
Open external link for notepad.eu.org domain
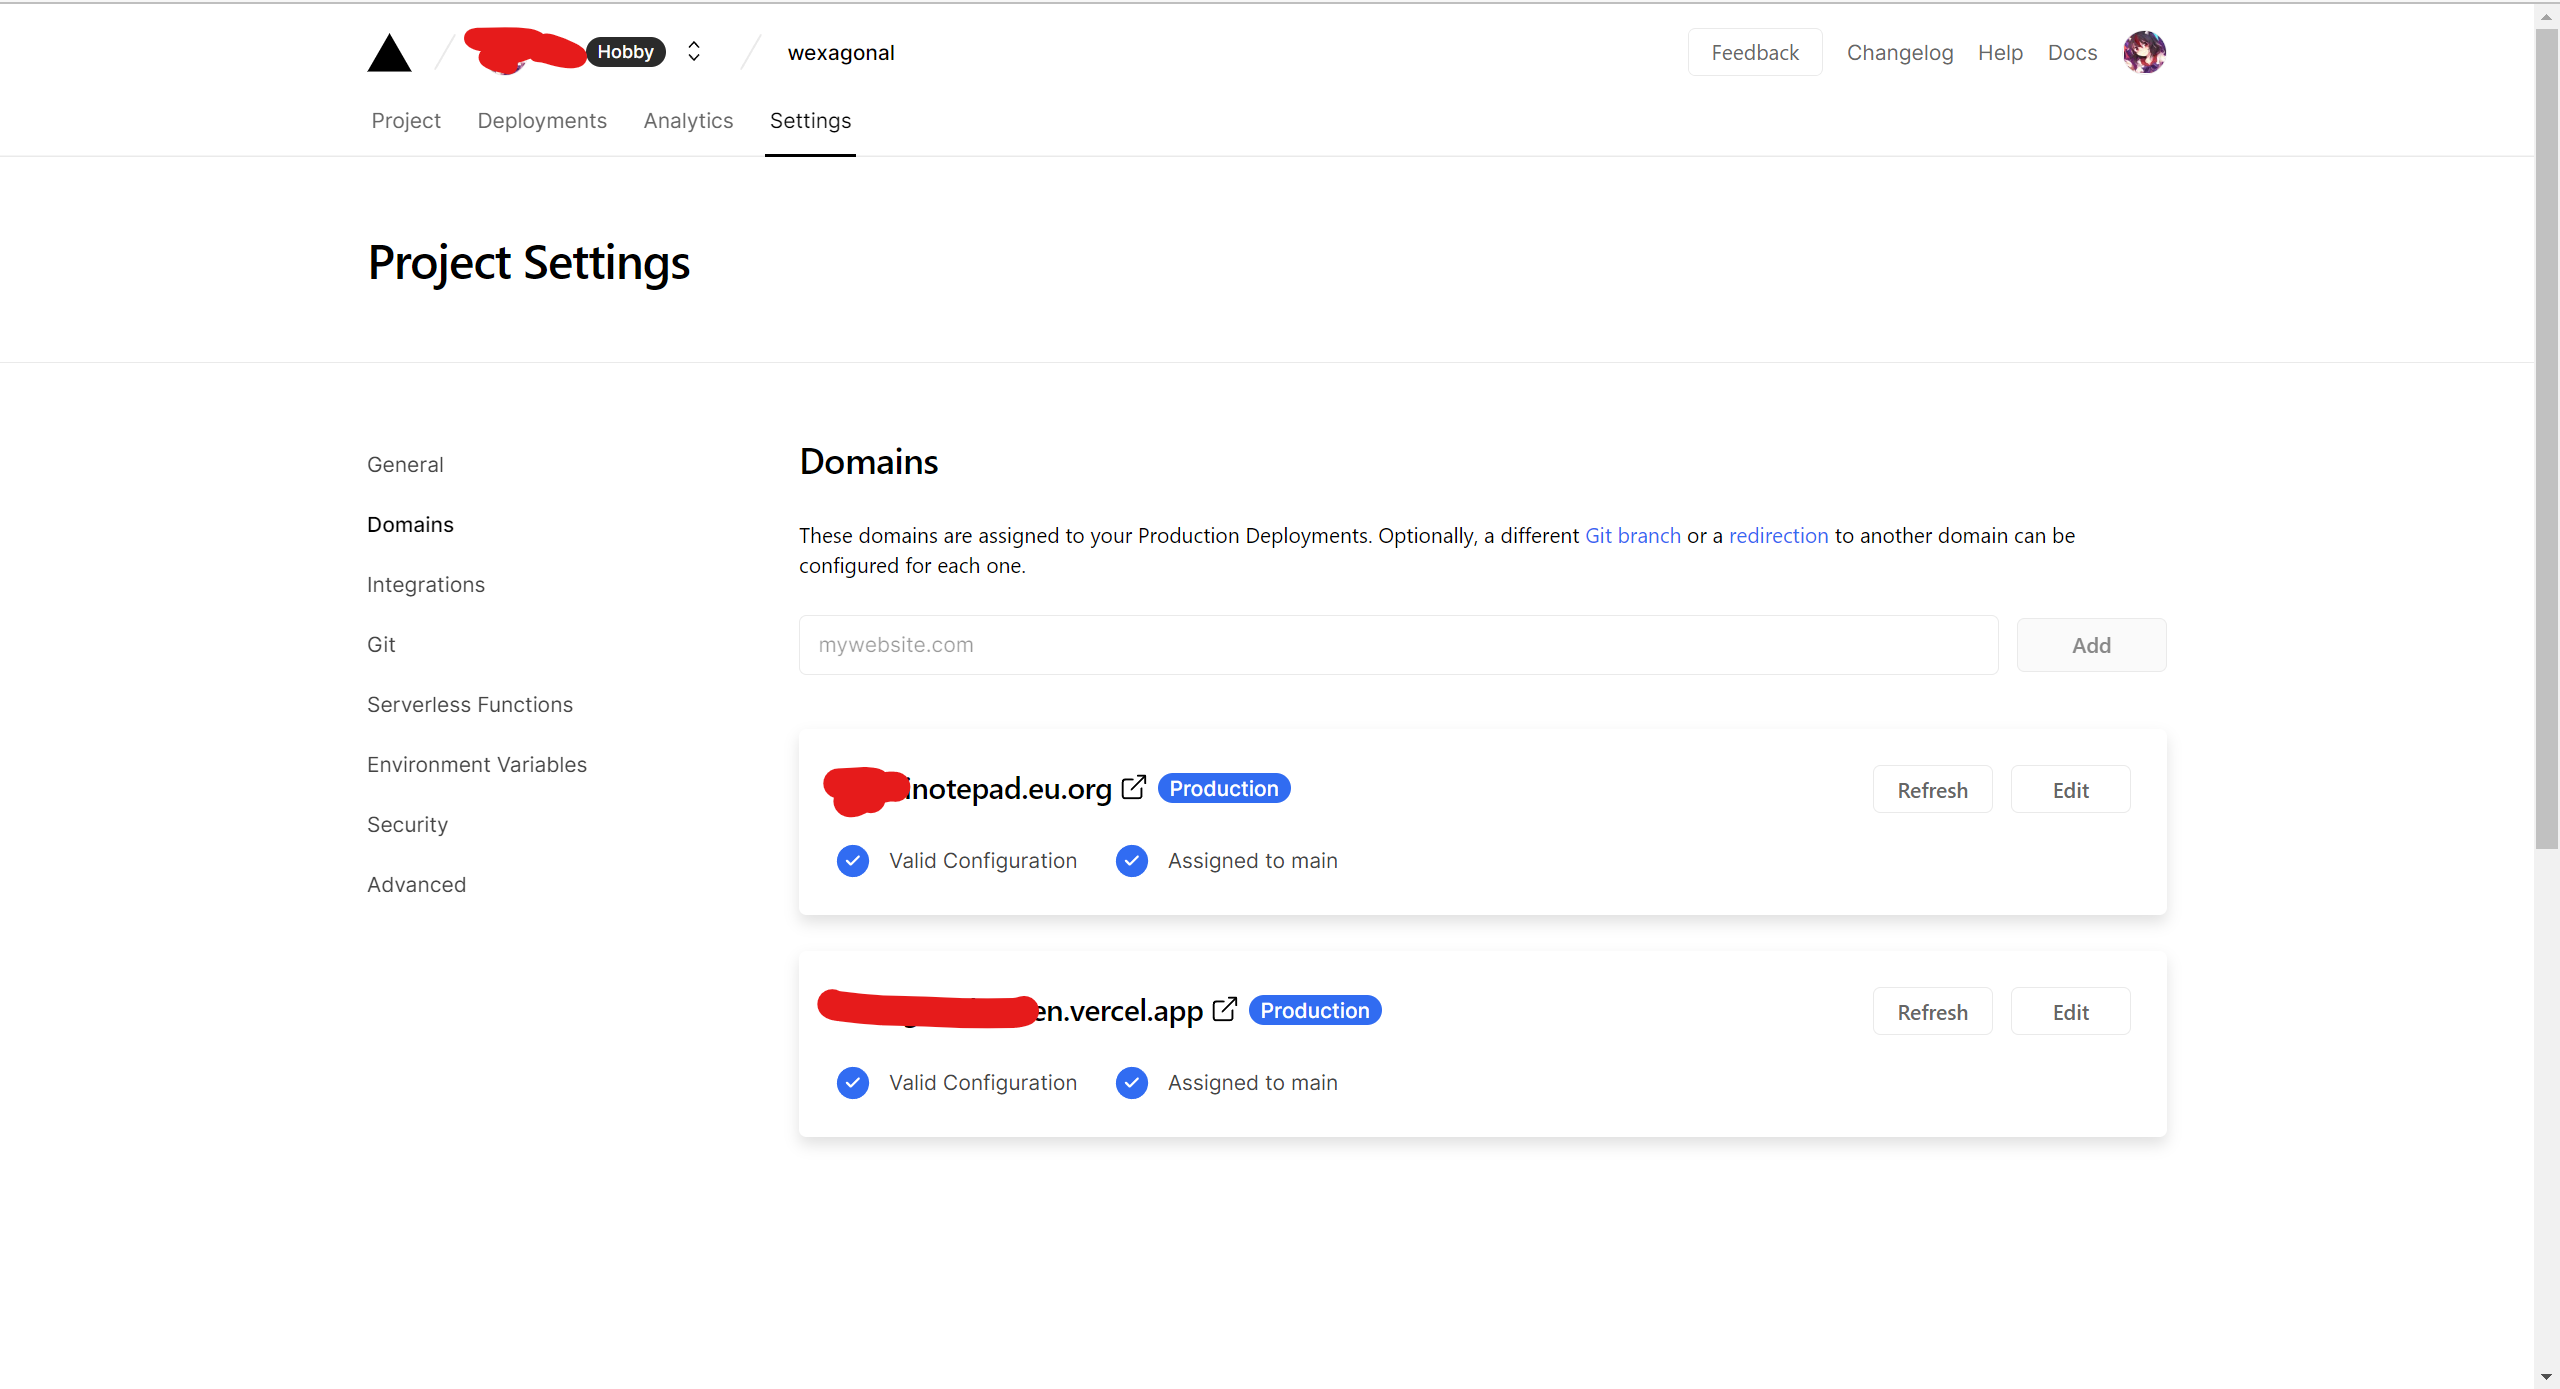click(1133, 788)
